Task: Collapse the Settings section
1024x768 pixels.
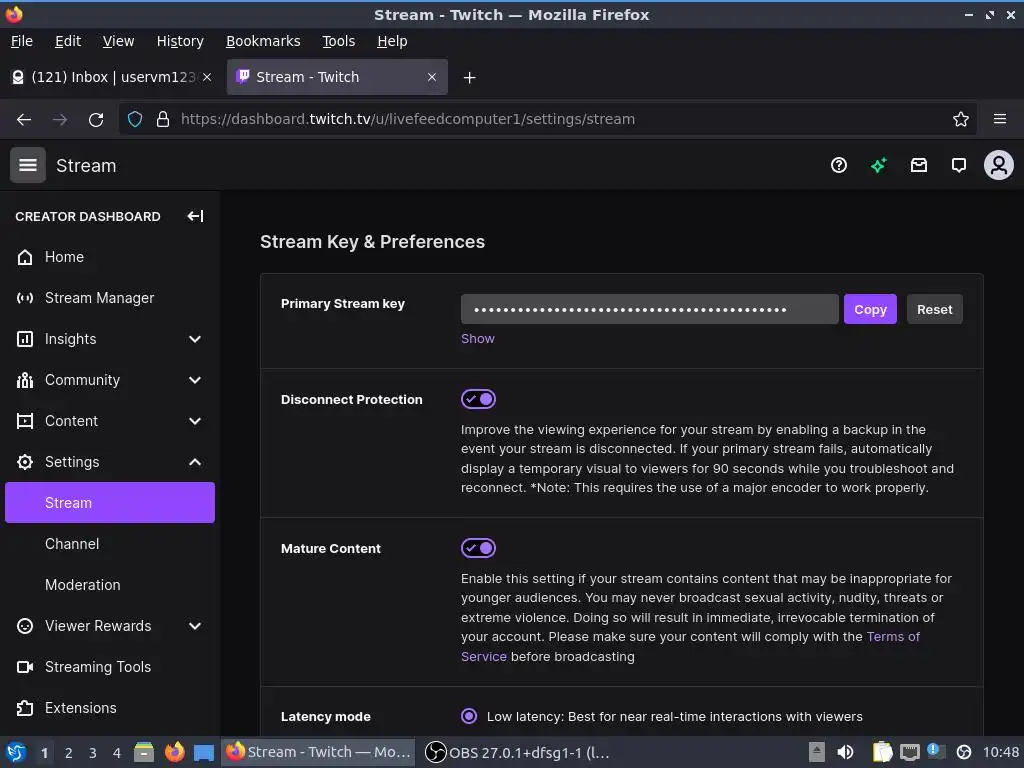Action: click(x=195, y=462)
